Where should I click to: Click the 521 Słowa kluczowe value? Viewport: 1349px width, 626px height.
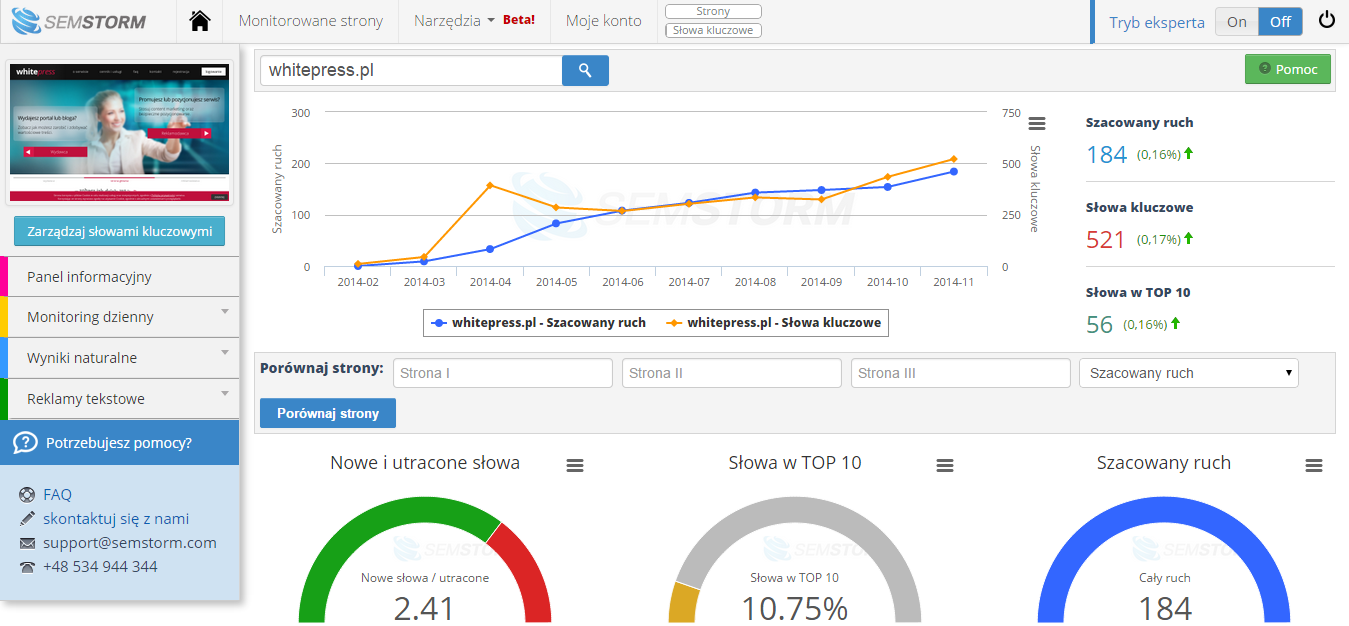(1106, 240)
